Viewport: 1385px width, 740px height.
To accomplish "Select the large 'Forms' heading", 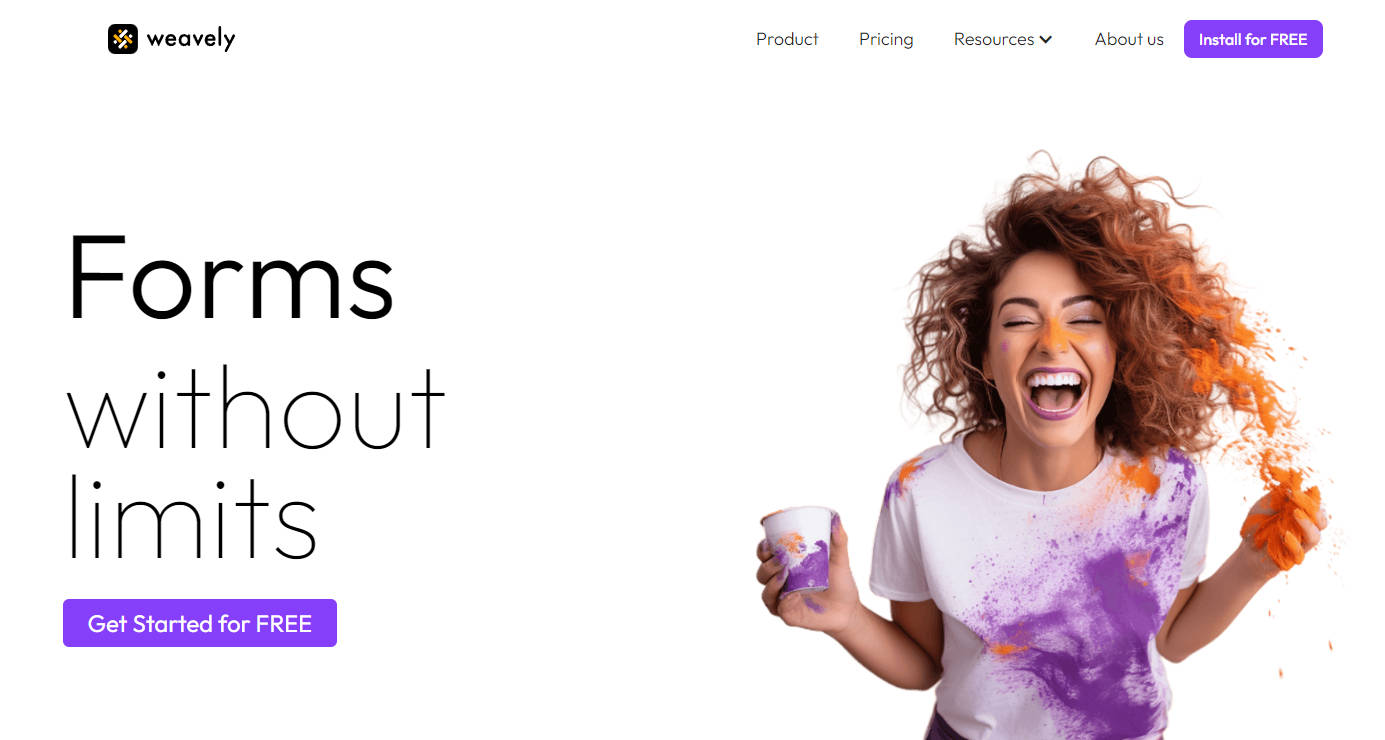I will coord(231,277).
